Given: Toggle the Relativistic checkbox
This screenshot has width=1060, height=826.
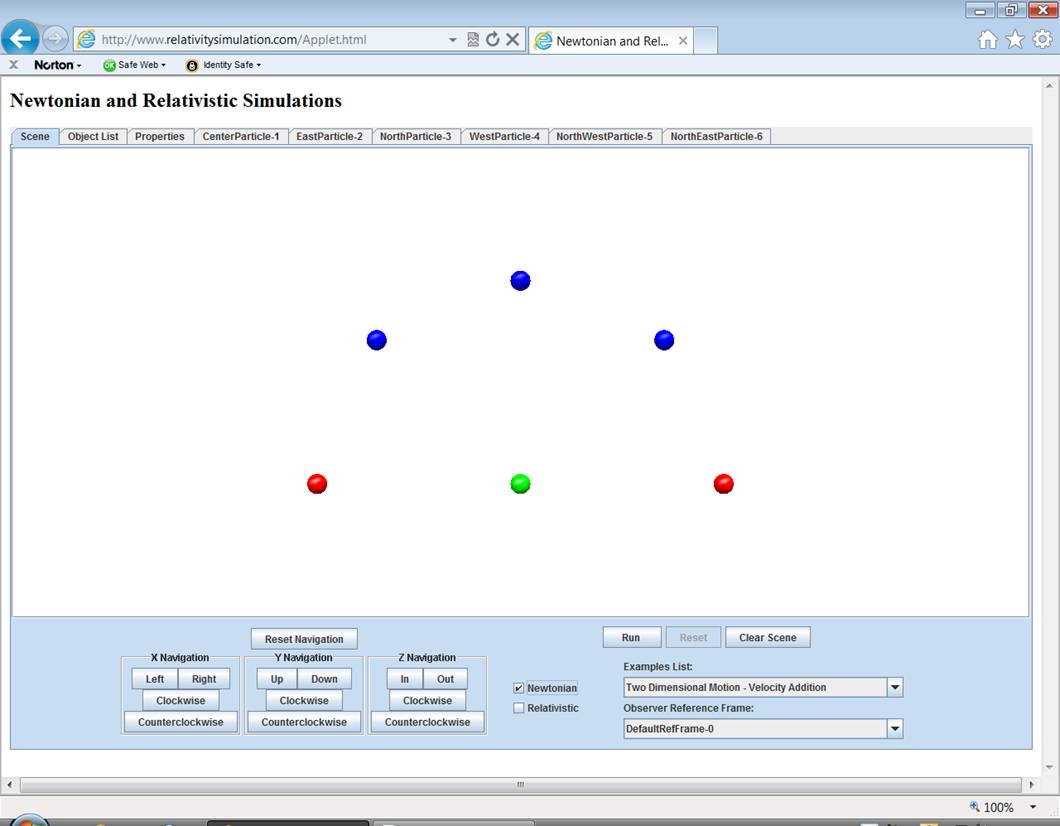Looking at the screenshot, I should pos(519,708).
